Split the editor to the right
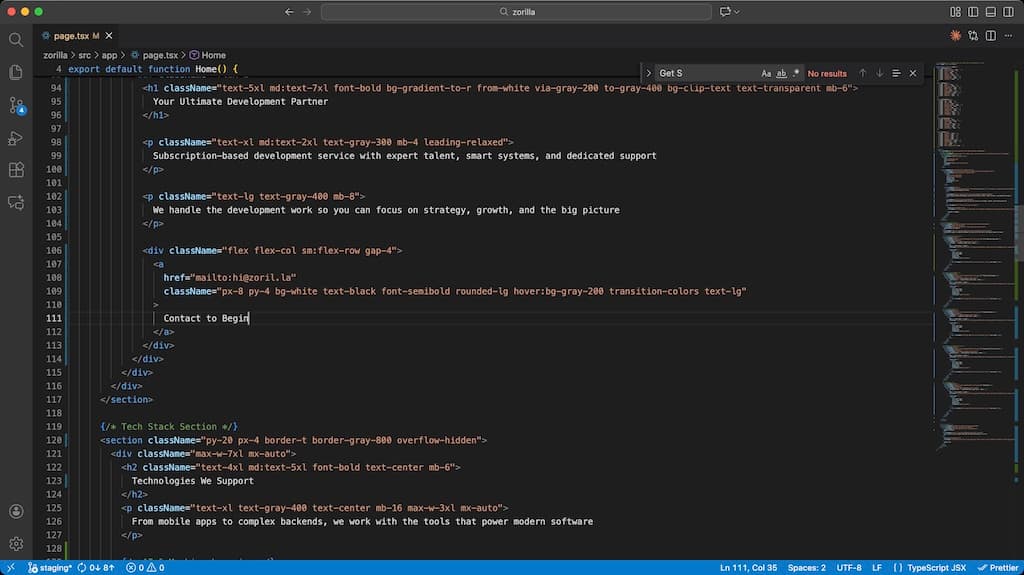Screen dimensions: 1024x575 point(990,36)
